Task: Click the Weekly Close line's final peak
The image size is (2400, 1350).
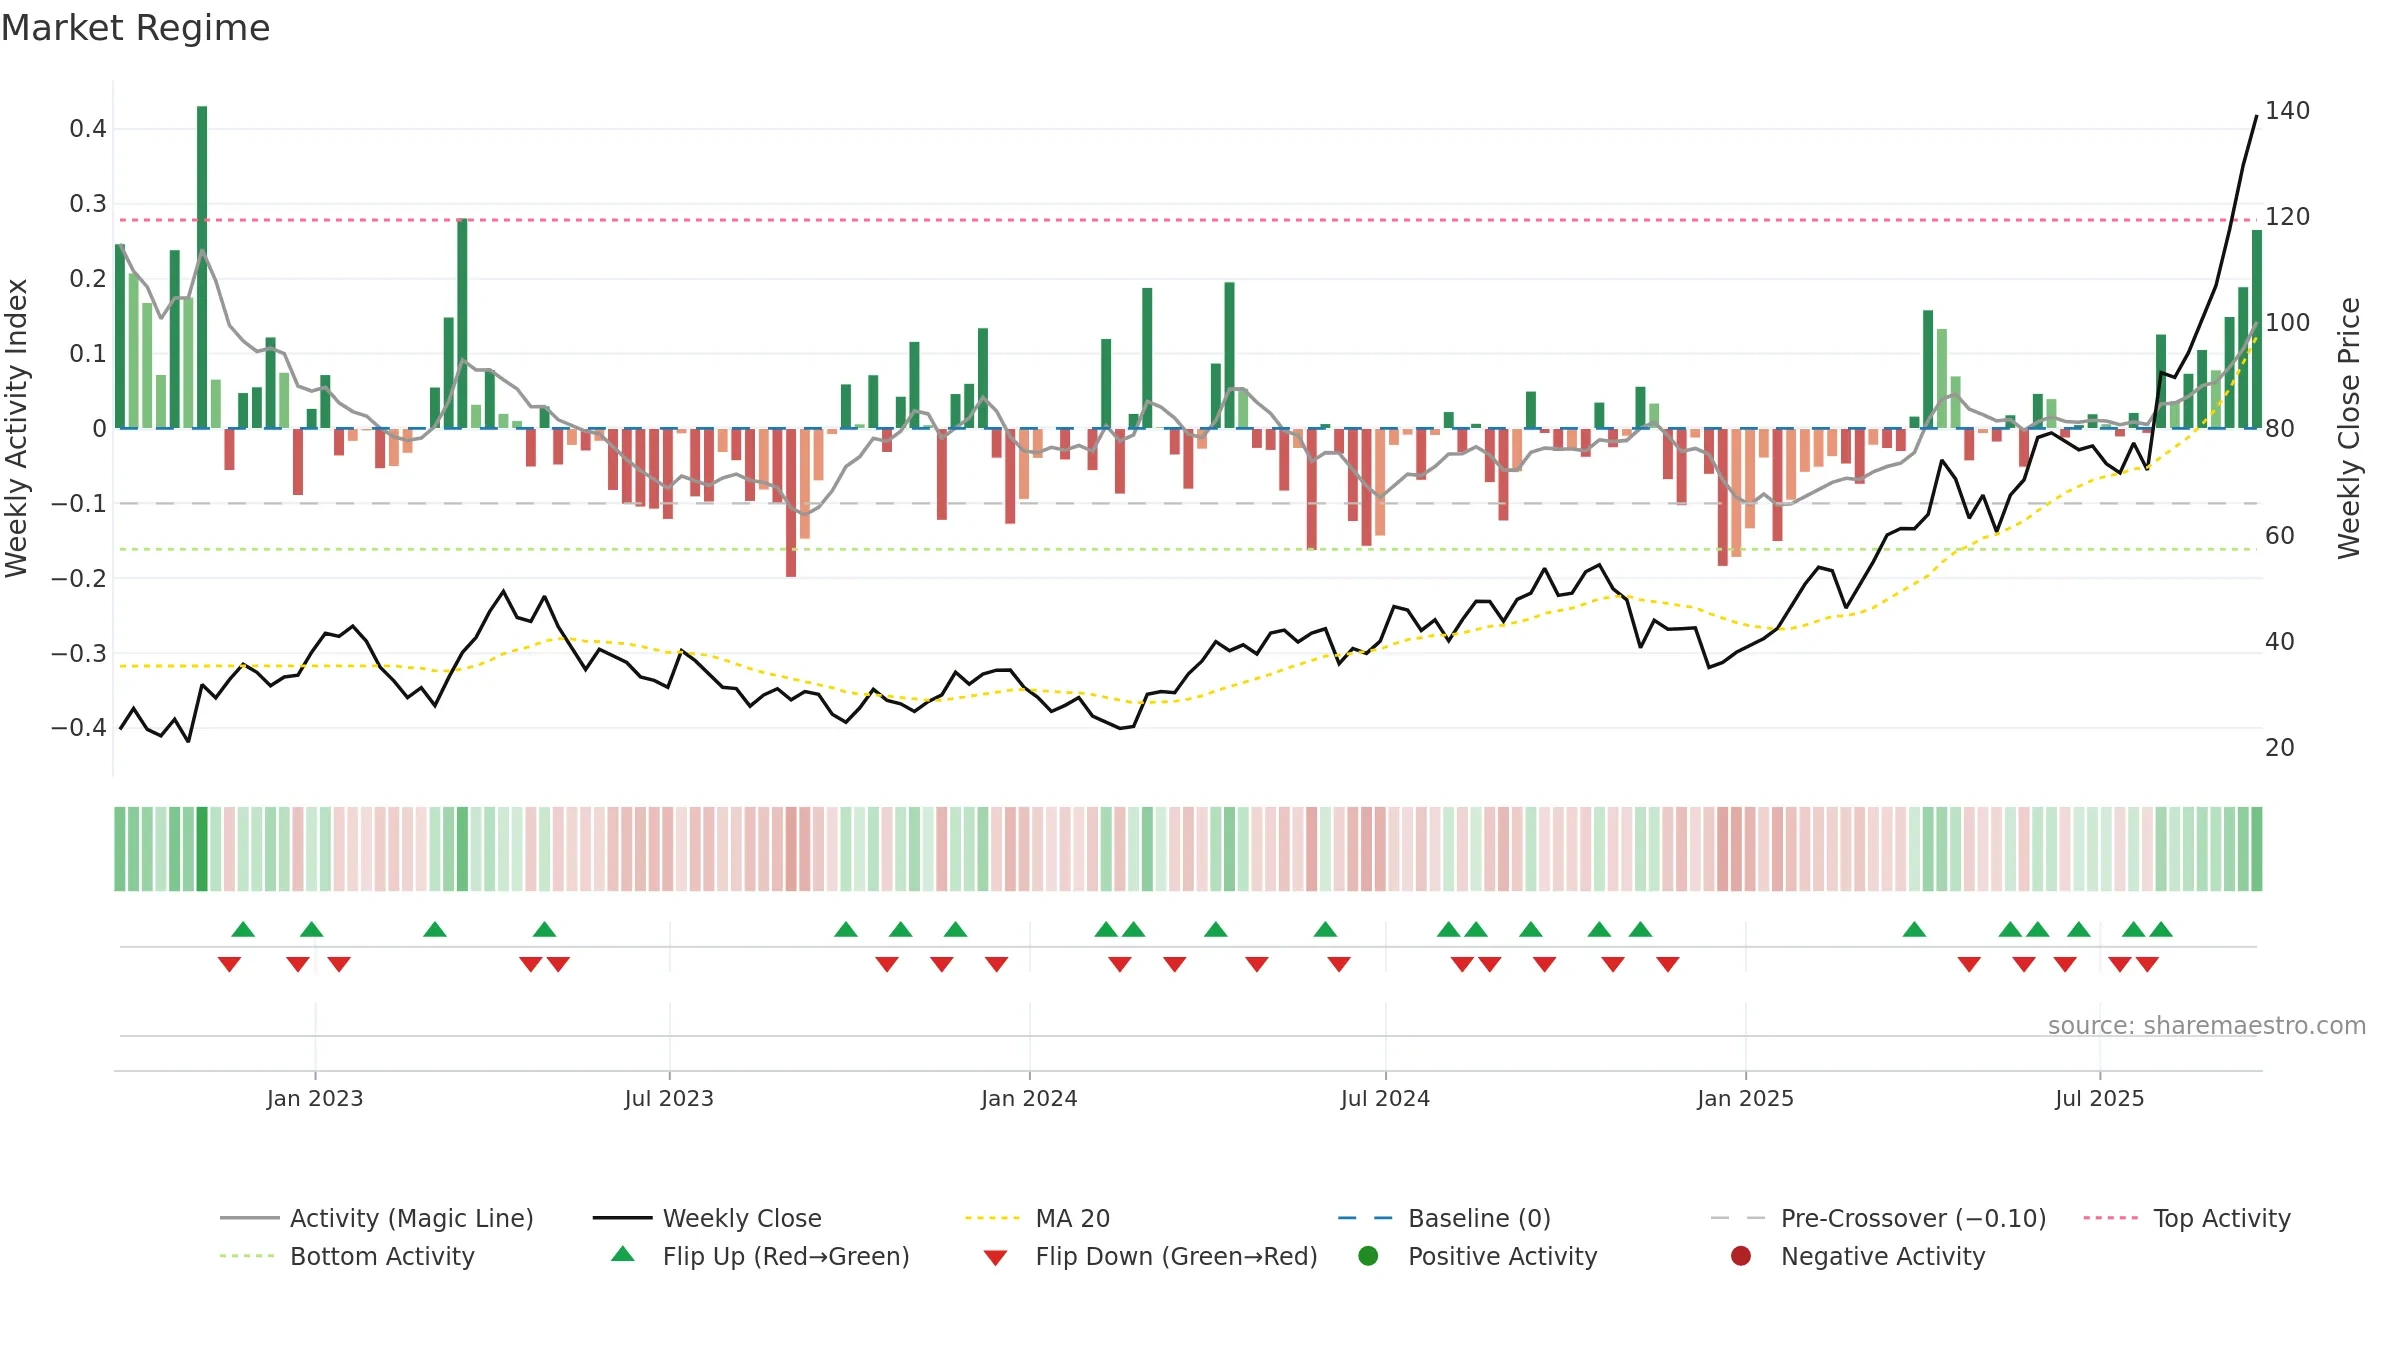Action: [2256, 117]
